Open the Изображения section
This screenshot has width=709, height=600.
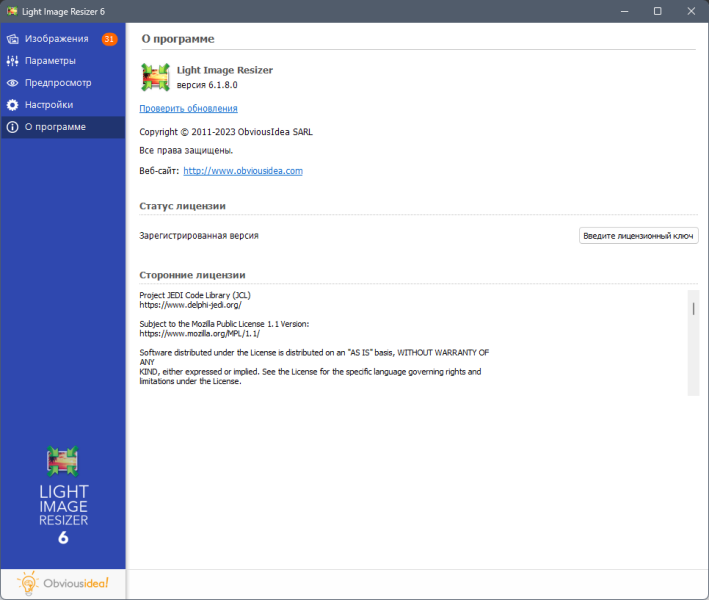coord(63,39)
